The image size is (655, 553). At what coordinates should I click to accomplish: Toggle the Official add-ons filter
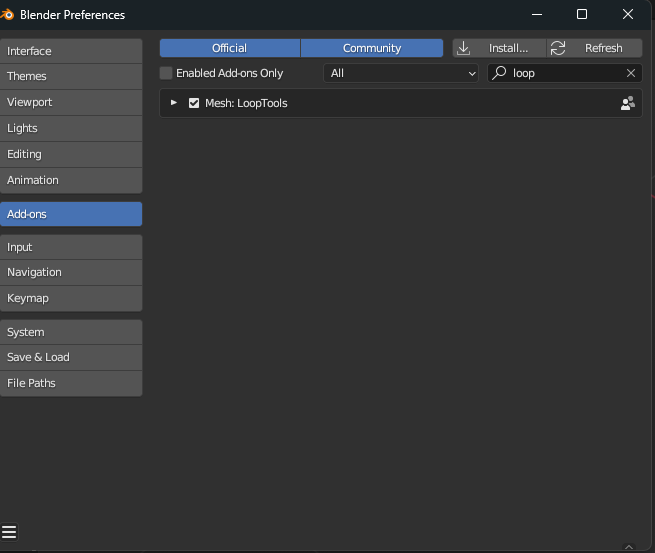click(230, 48)
